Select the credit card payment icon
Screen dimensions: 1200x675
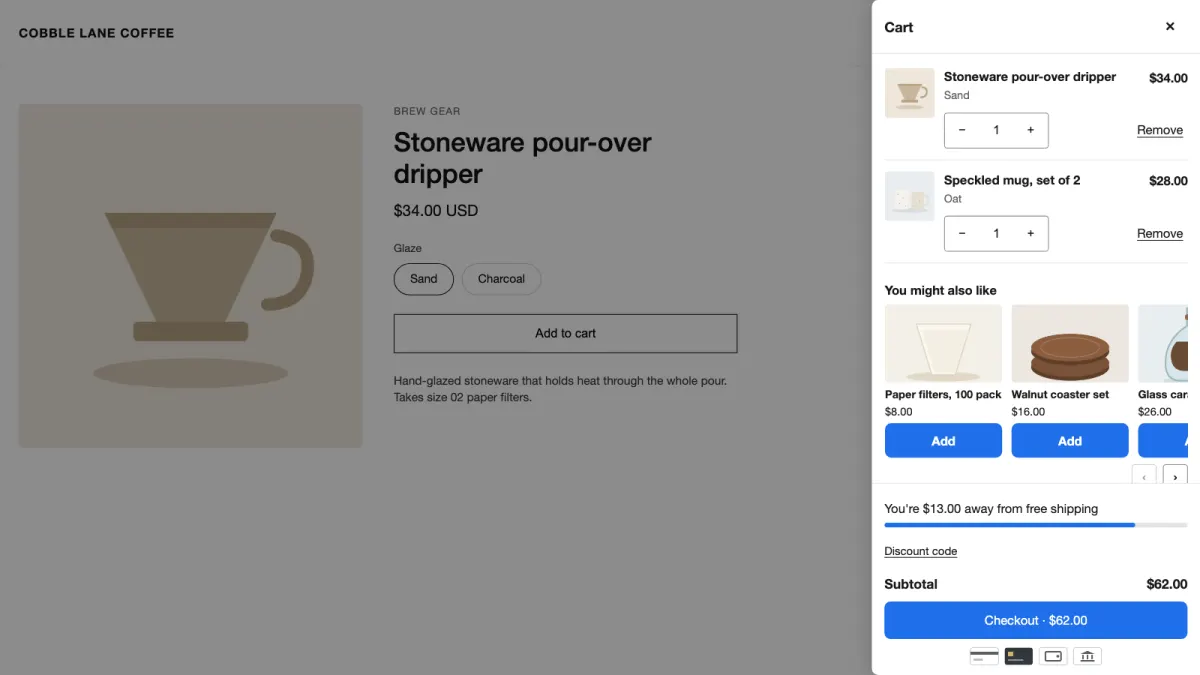click(984, 656)
